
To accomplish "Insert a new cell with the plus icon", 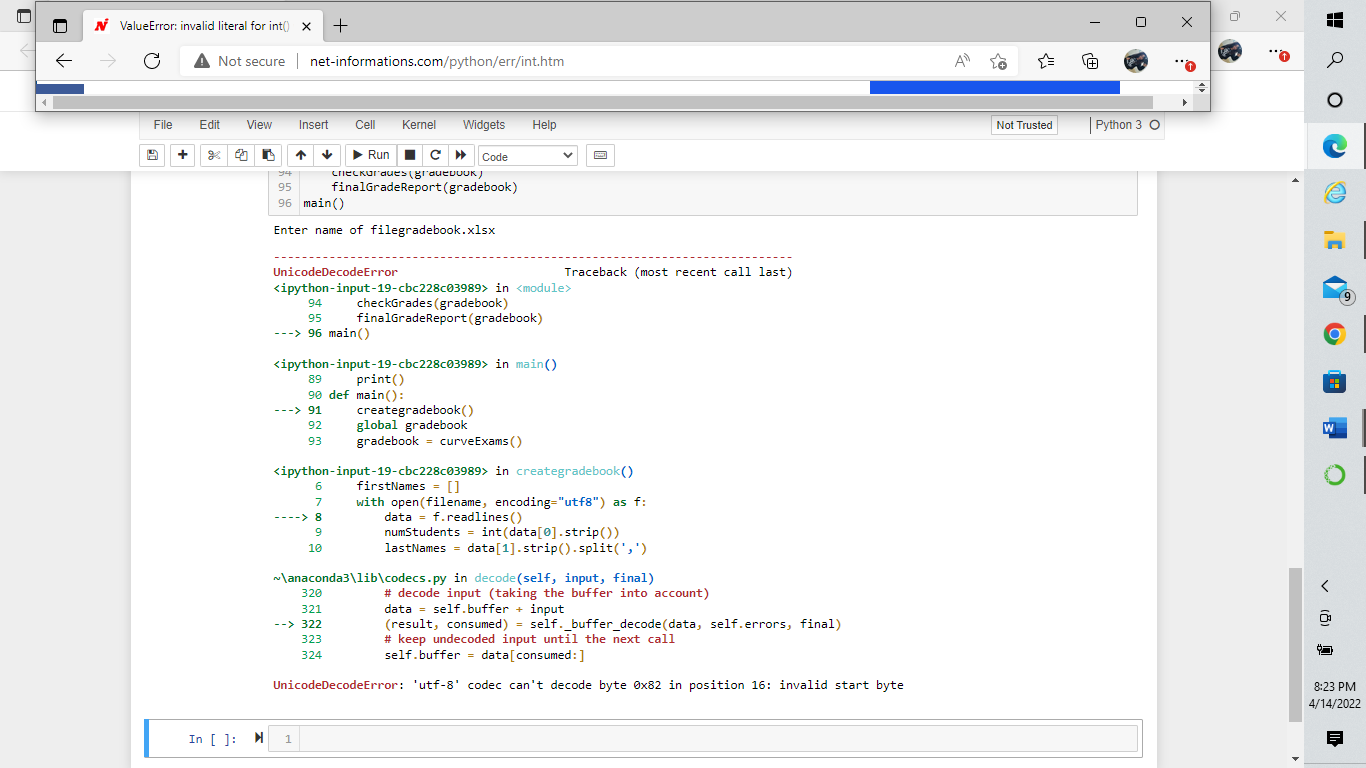I will 182,155.
